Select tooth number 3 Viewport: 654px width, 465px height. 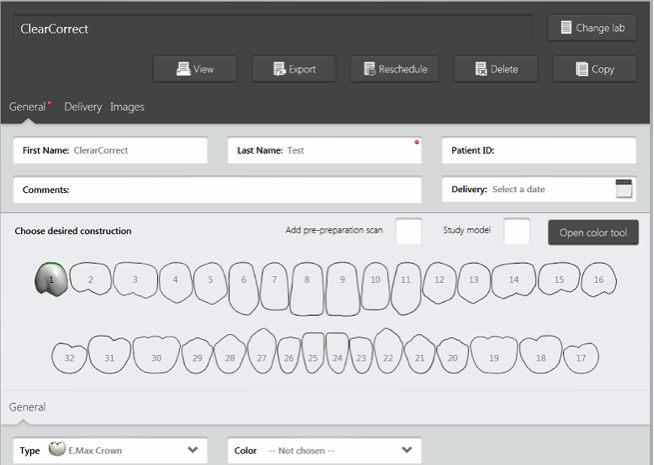[x=135, y=279]
